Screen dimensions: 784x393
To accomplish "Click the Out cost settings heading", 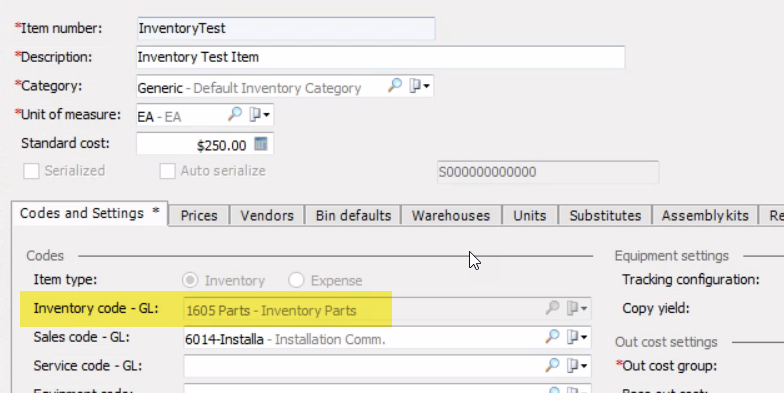I will (x=666, y=342).
